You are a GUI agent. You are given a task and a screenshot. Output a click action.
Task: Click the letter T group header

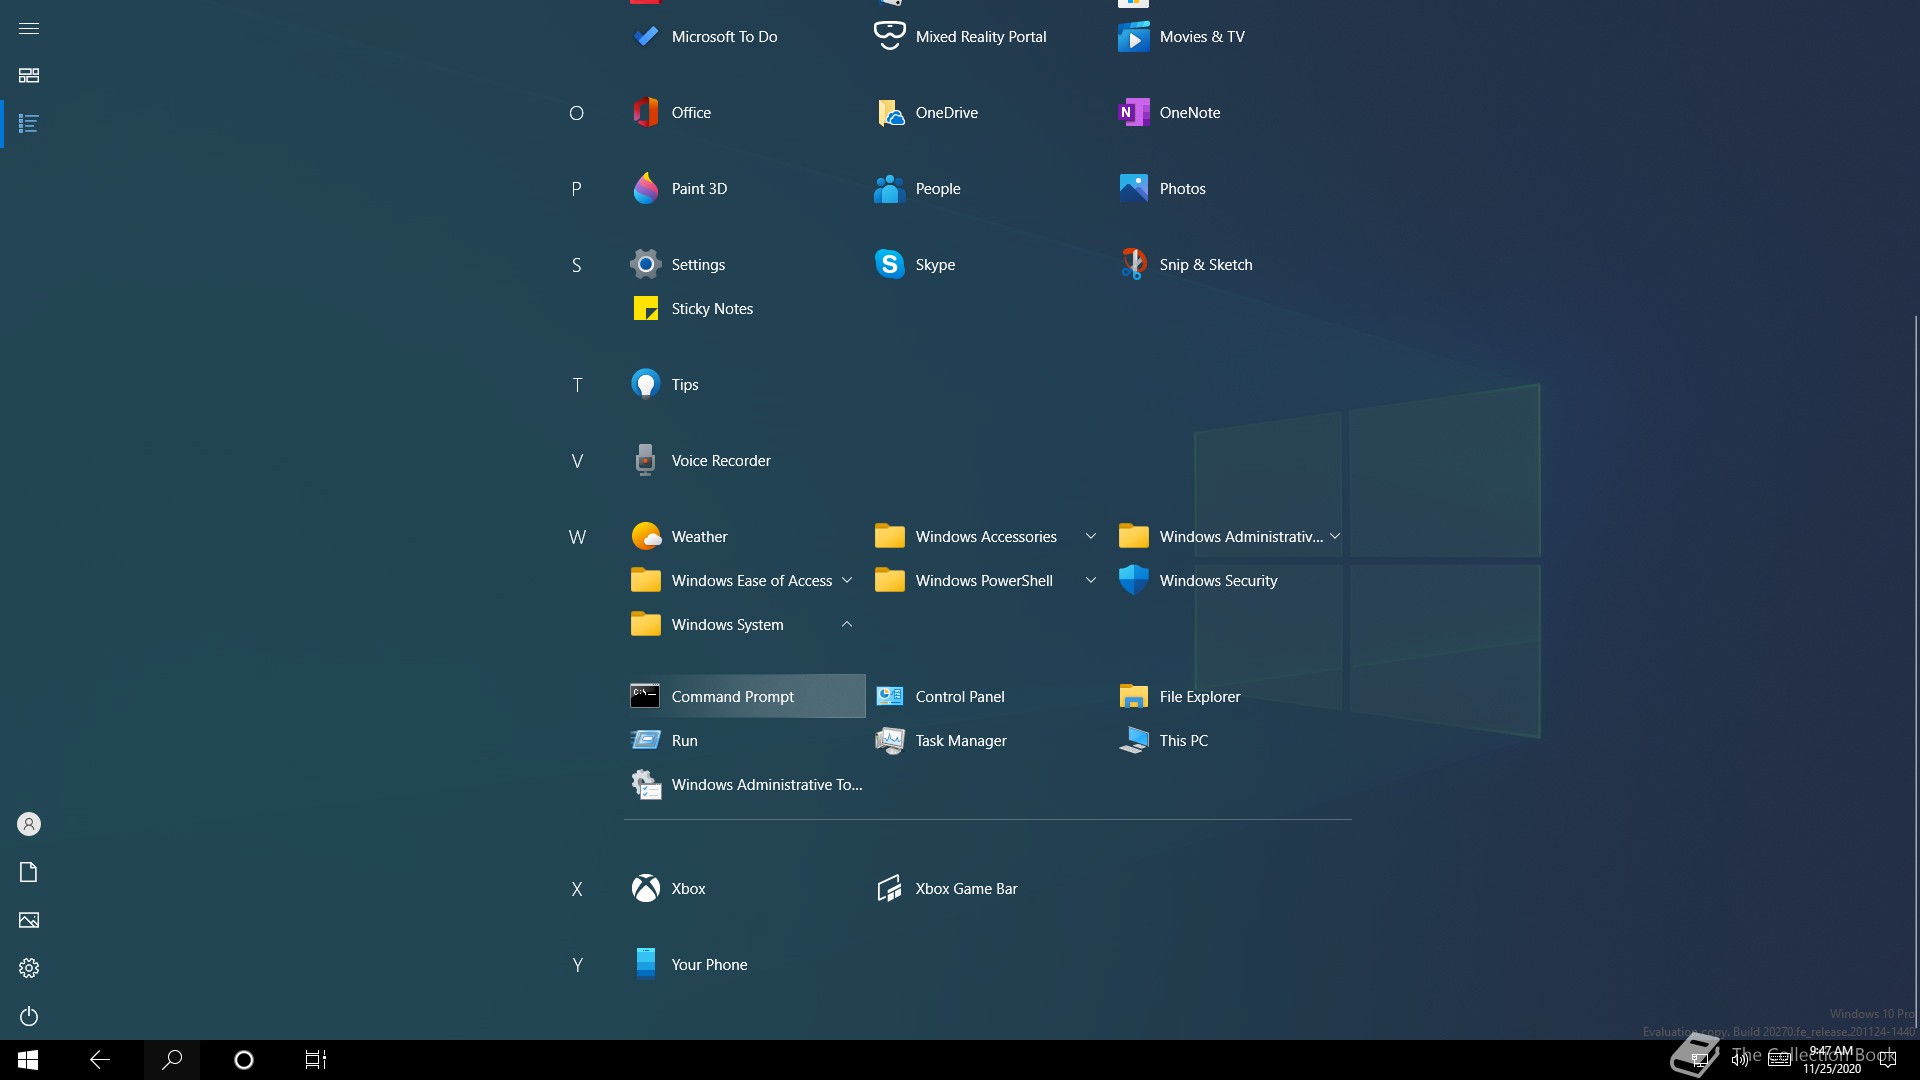(x=577, y=385)
